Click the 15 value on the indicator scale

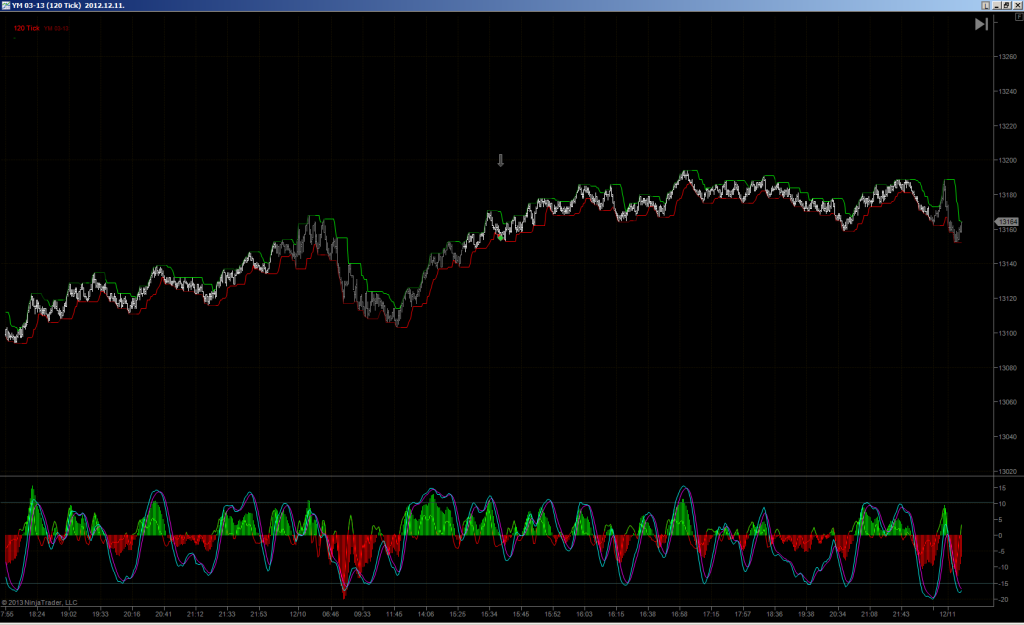[x=1002, y=488]
